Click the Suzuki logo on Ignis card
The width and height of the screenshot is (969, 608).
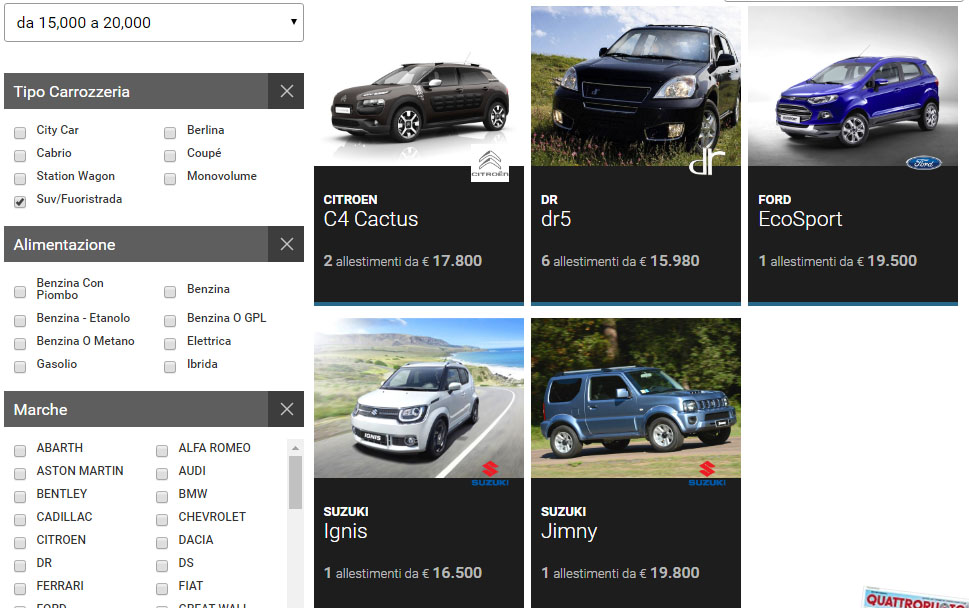490,474
